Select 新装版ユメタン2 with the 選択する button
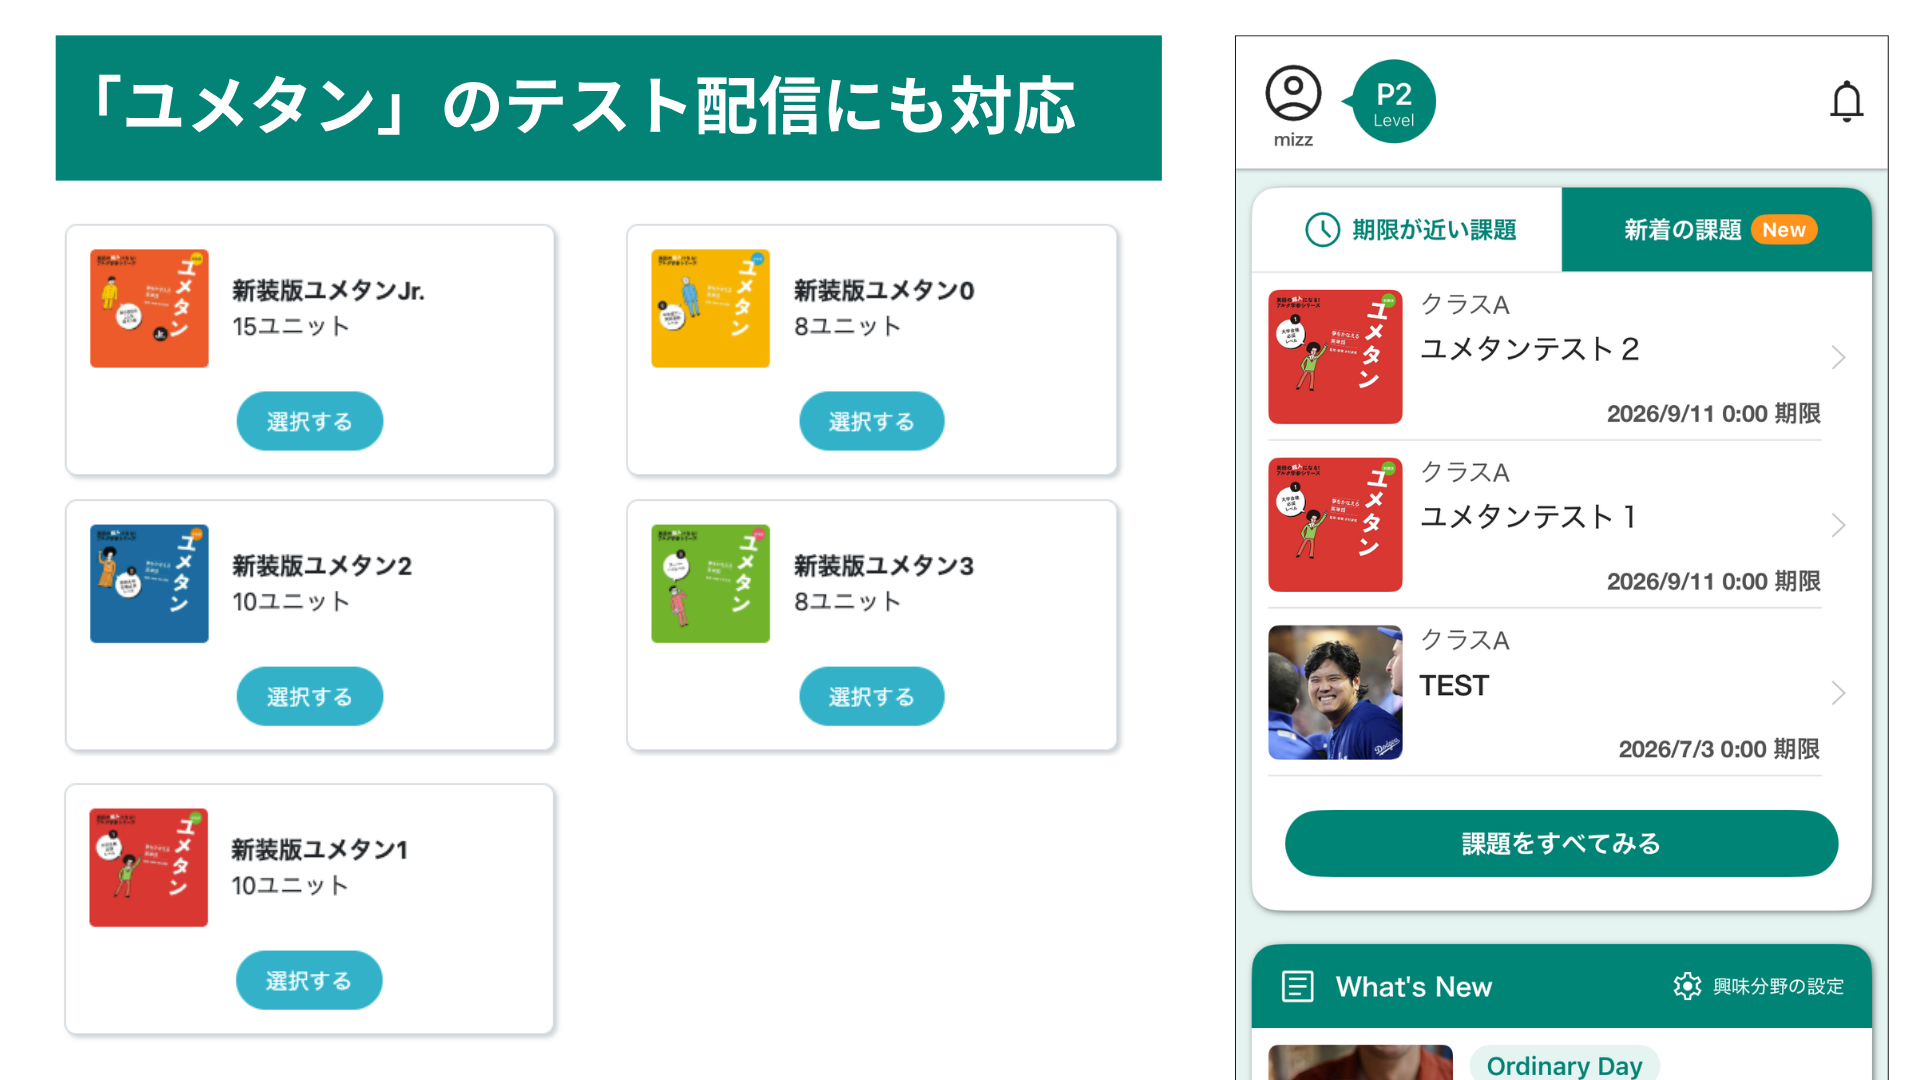Image resolution: width=1920 pixels, height=1080 pixels. (x=310, y=696)
